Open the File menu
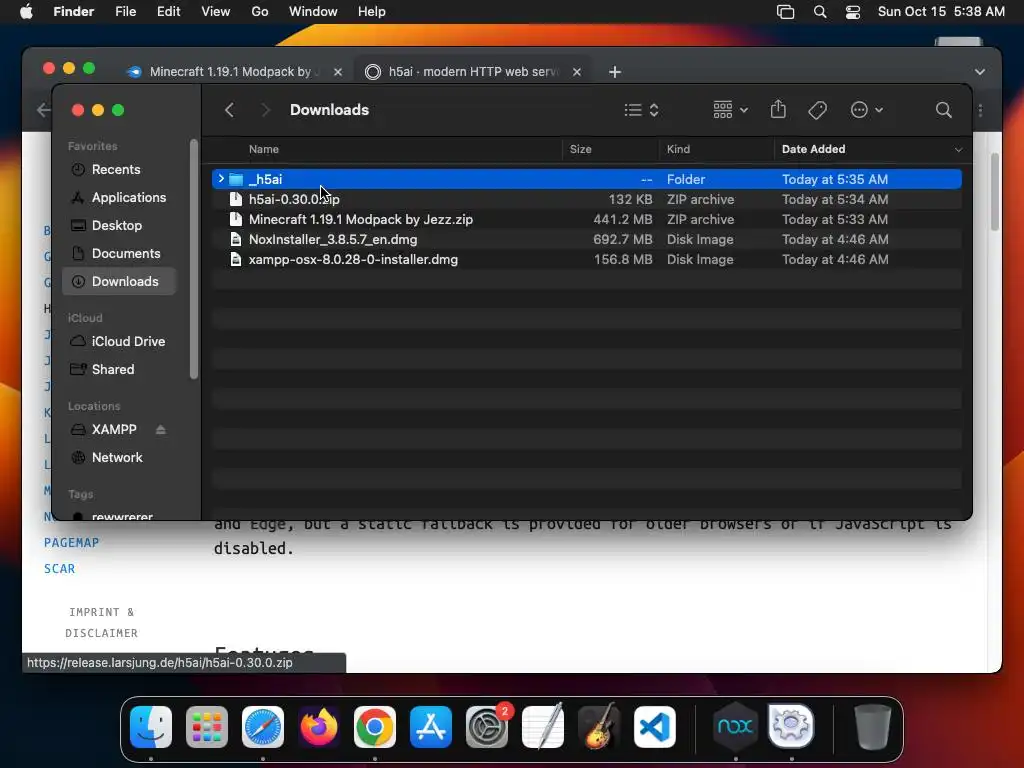 pos(125,12)
